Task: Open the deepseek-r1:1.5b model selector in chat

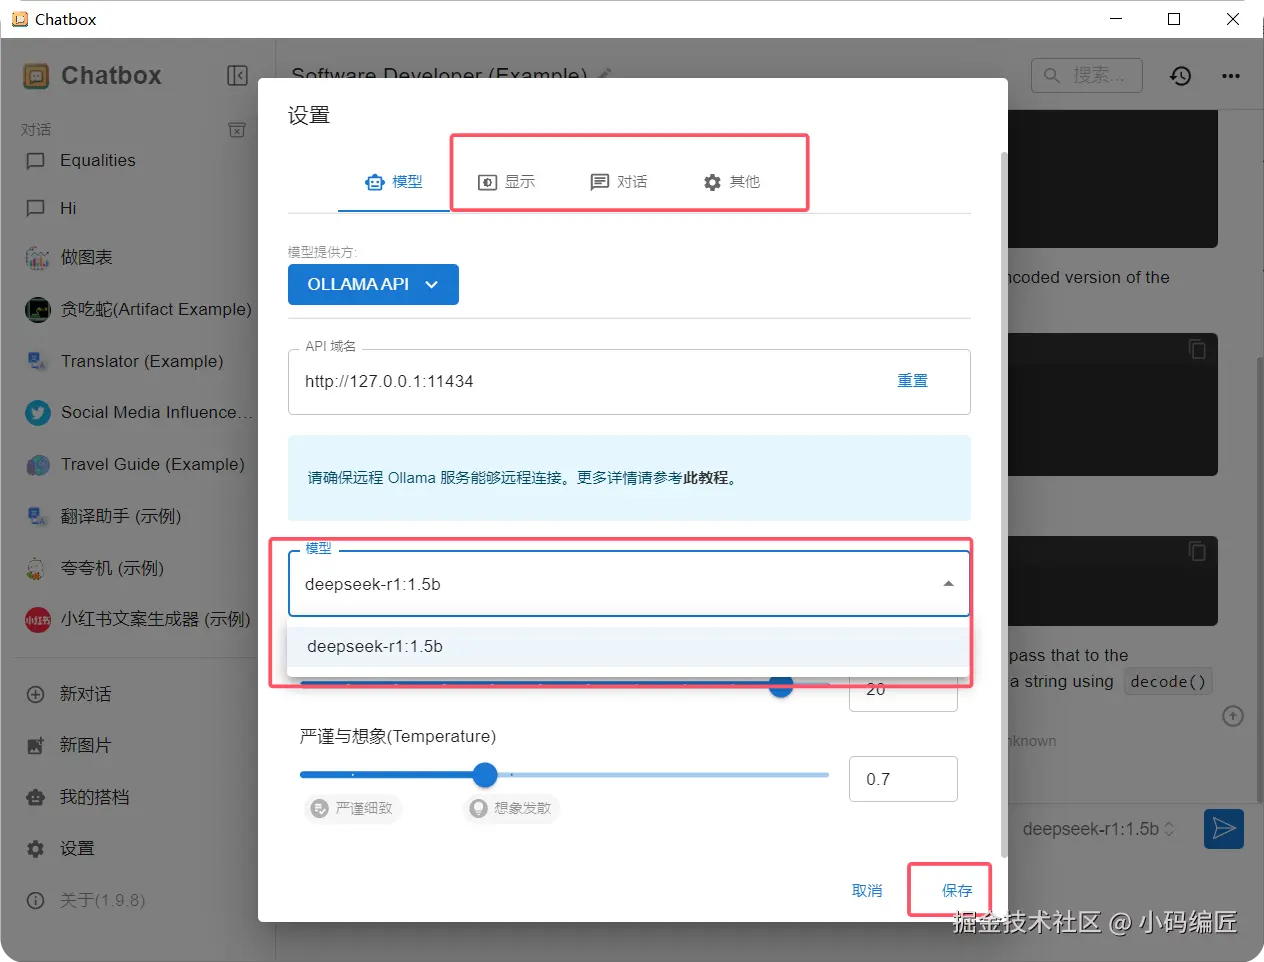Action: click(x=1098, y=829)
